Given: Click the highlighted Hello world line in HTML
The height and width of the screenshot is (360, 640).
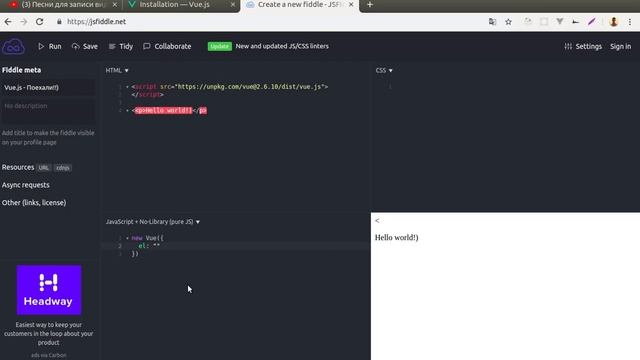Looking at the screenshot, I should [x=169, y=111].
